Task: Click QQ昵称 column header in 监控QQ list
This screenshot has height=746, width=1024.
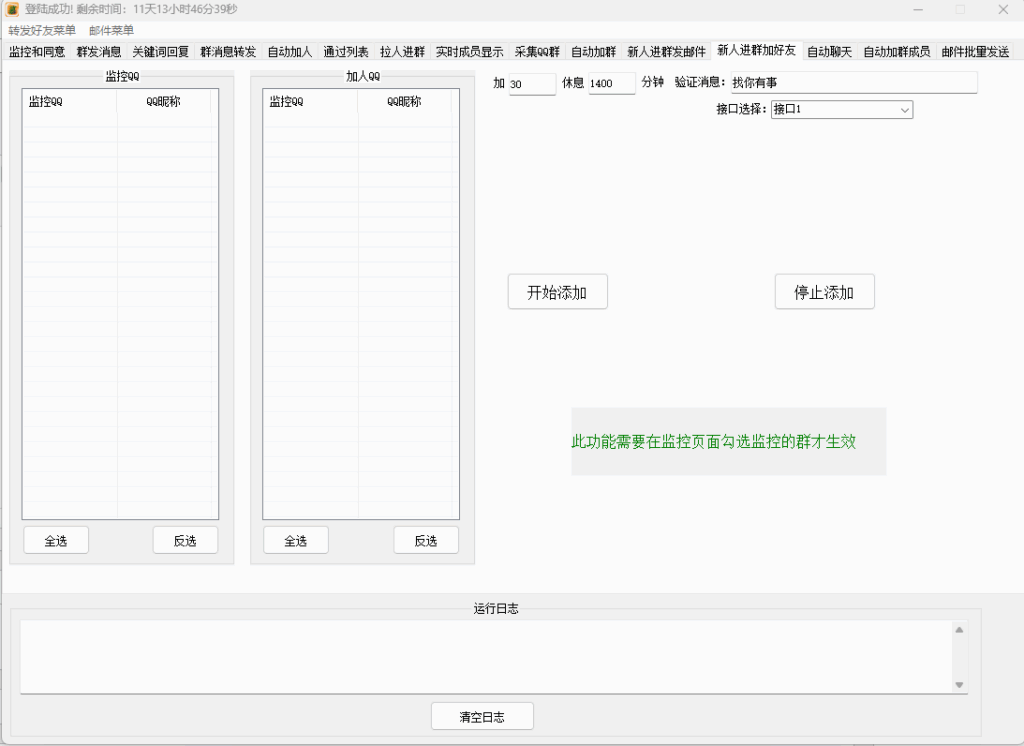Action: pos(164,101)
